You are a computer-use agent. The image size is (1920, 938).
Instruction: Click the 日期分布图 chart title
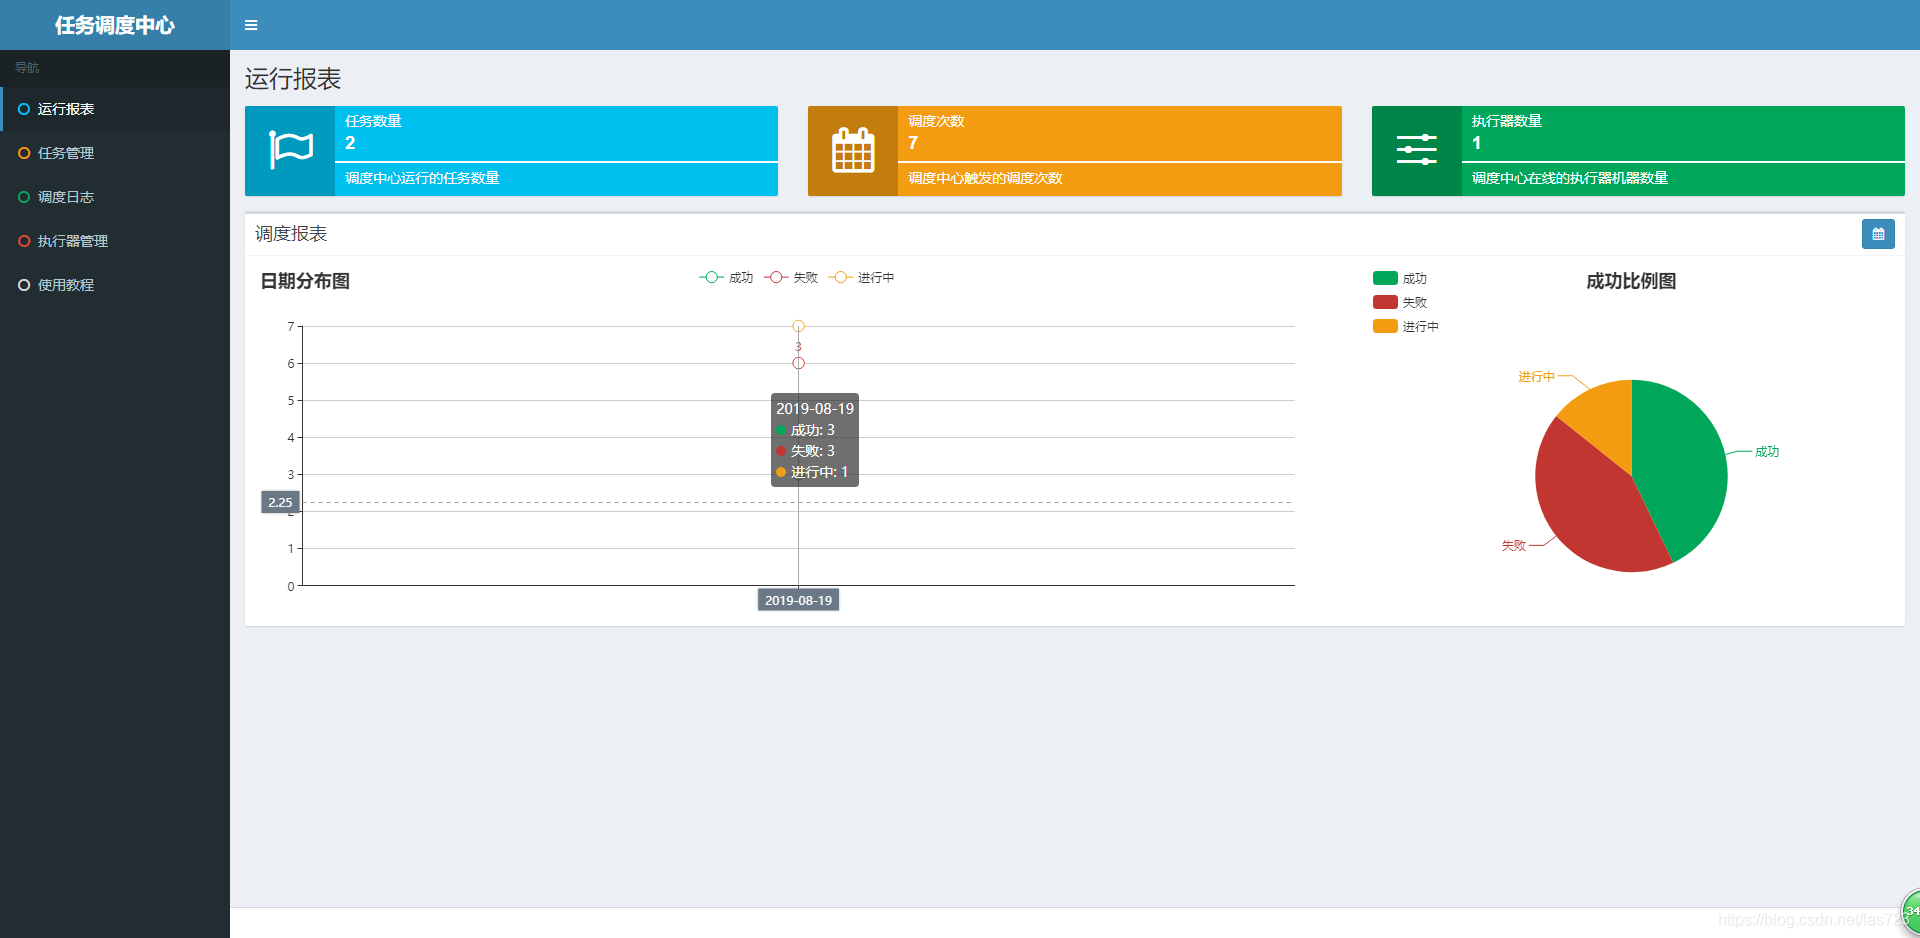click(305, 281)
